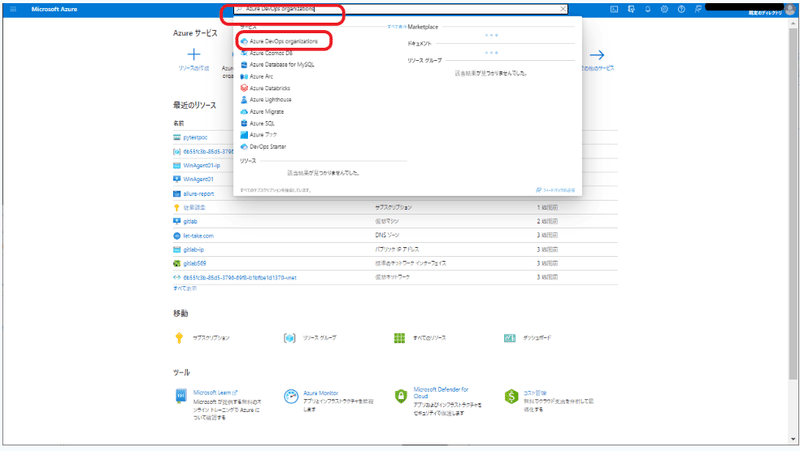Click the key icon of the subscription row
This screenshot has height=451, width=800.
pyautogui.click(x=177, y=208)
